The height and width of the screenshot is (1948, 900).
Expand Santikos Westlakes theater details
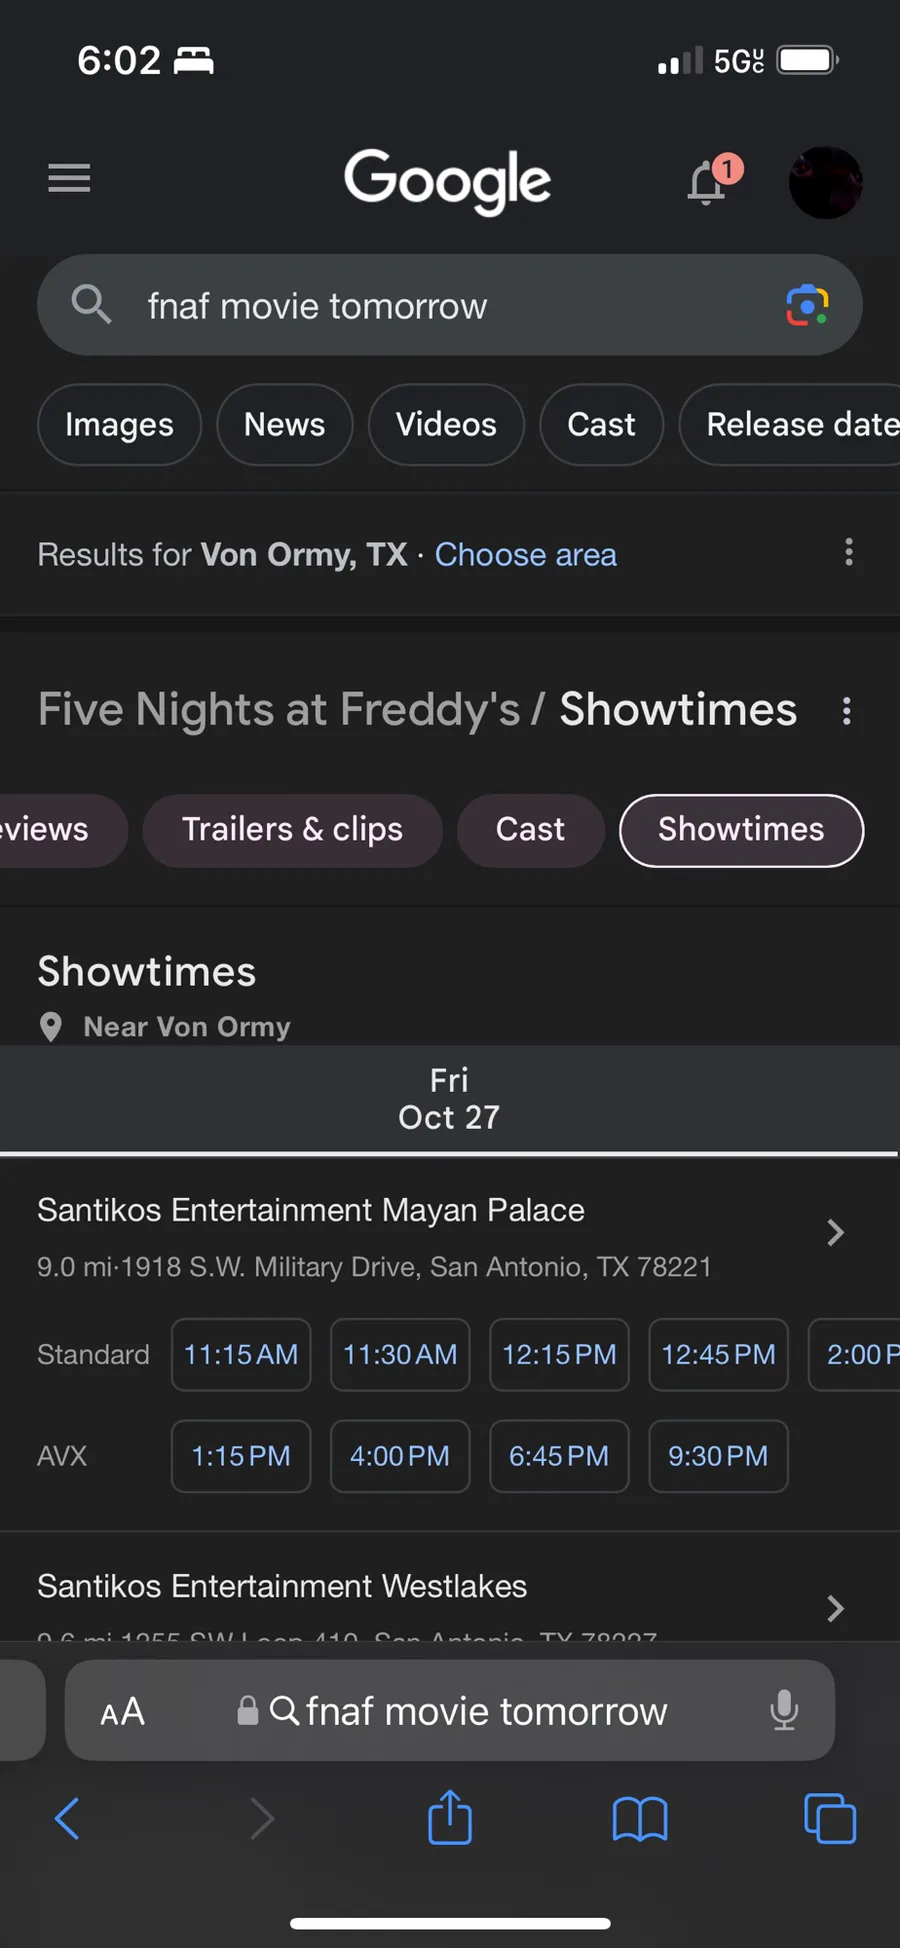(x=835, y=1608)
